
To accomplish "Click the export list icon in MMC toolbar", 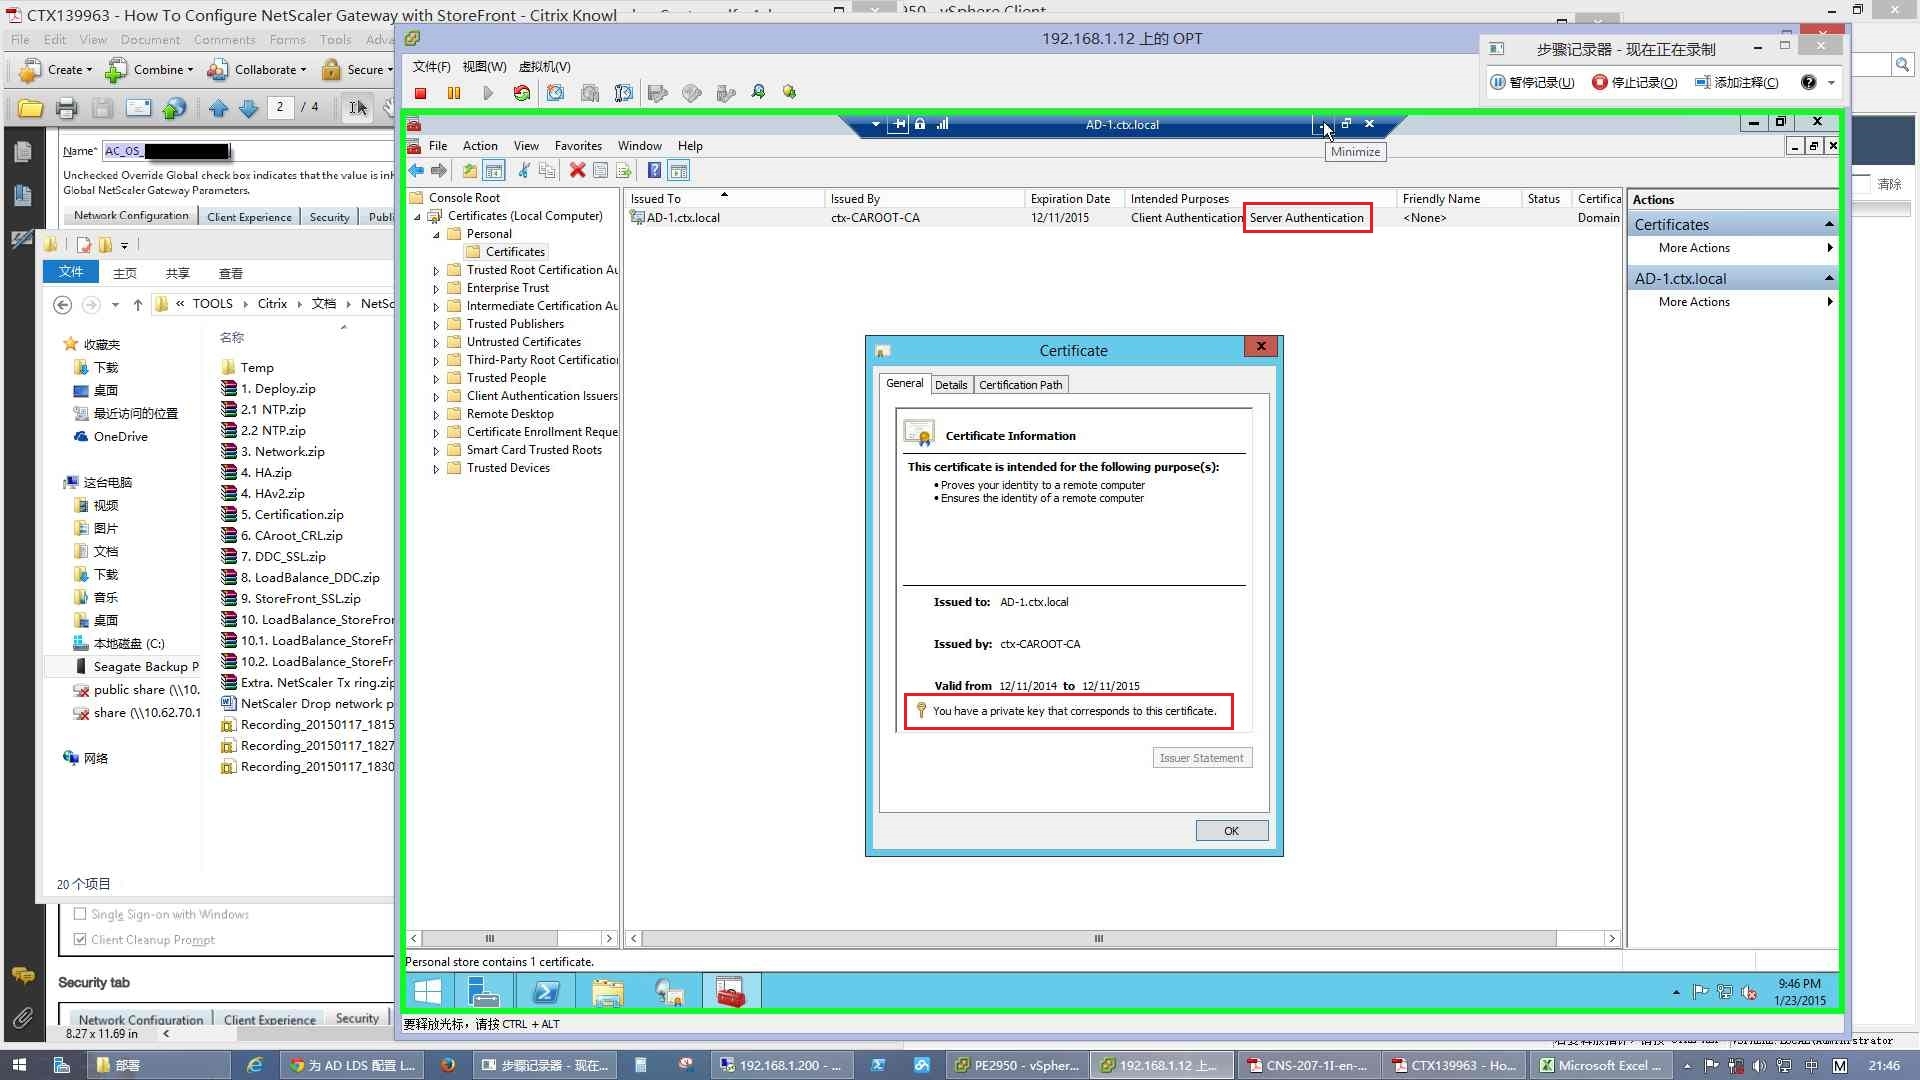I will [624, 171].
